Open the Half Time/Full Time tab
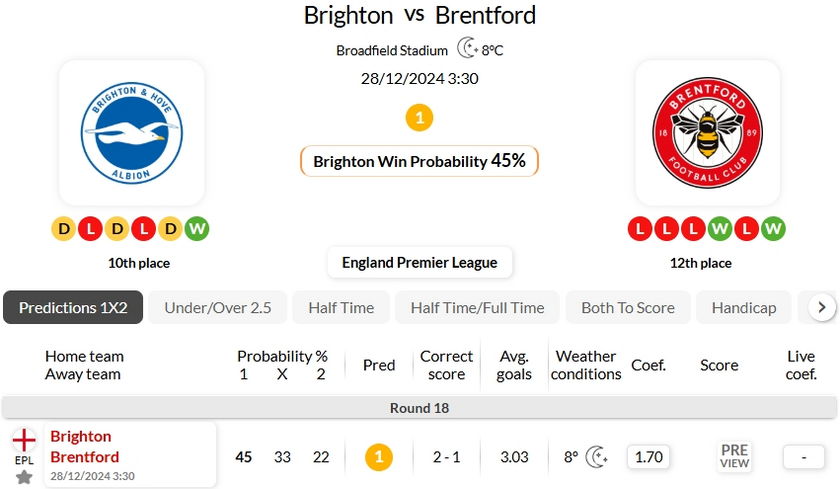 (477, 307)
